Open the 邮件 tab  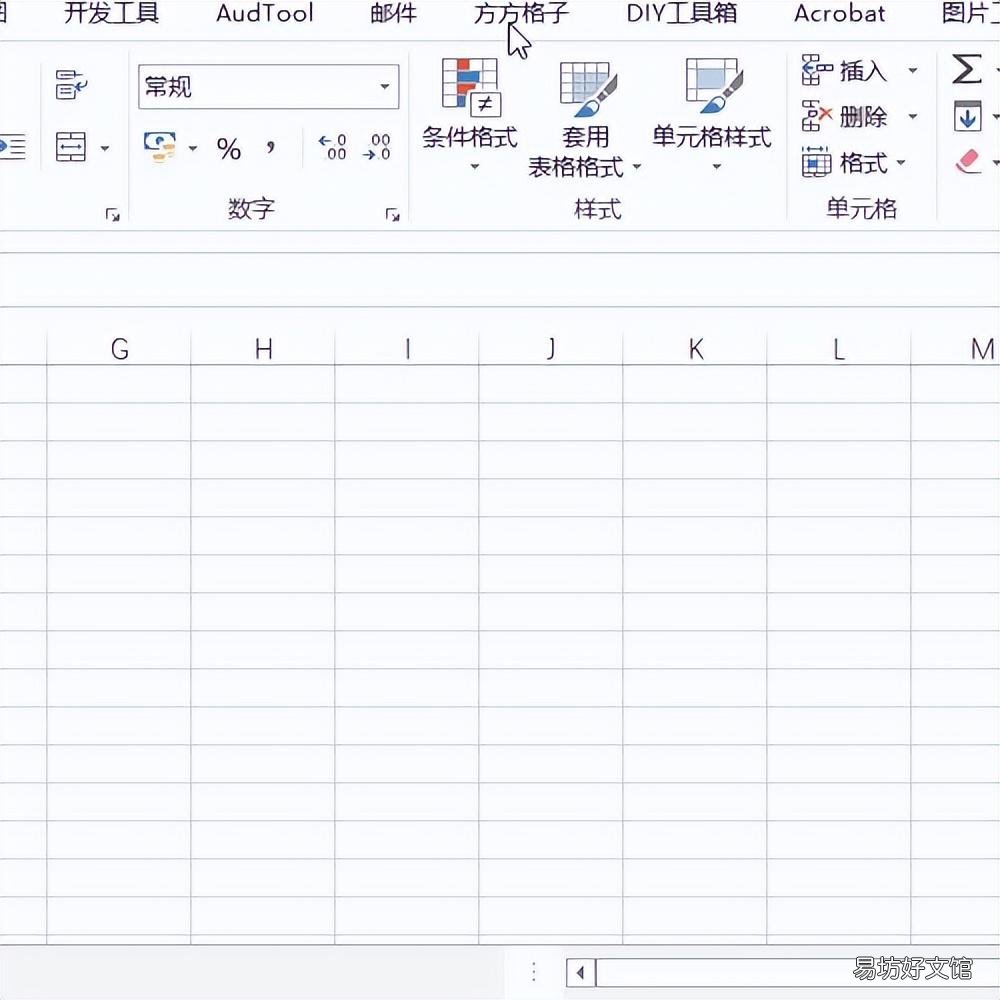tap(393, 13)
